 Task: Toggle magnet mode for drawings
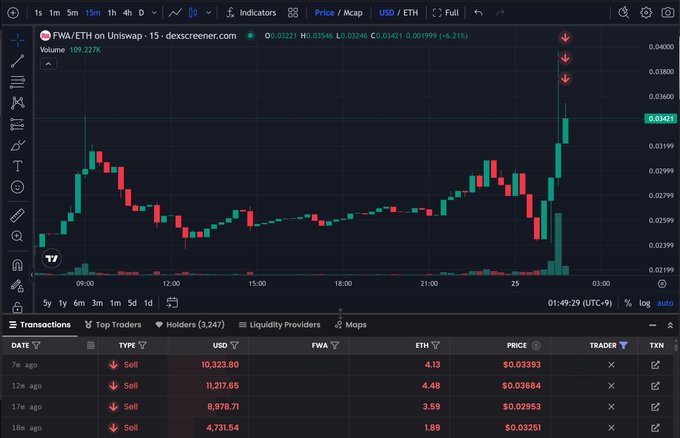pos(17,265)
